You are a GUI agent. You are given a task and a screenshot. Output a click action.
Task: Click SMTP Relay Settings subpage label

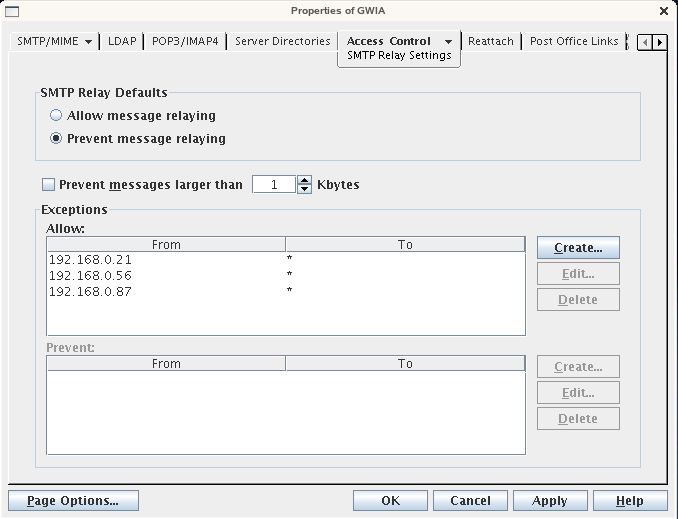399,55
